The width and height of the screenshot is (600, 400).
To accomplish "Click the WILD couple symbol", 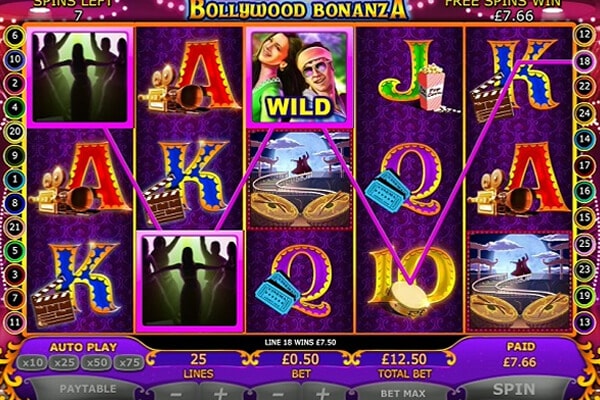I will point(299,77).
